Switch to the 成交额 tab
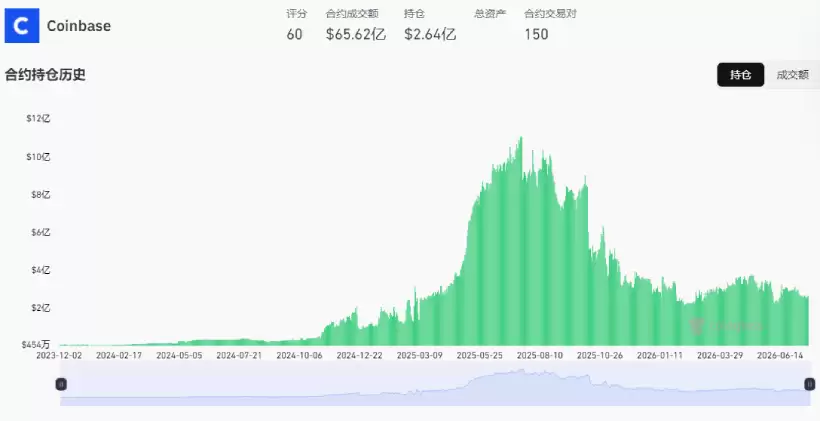The height and width of the screenshot is (421, 820). coord(792,75)
